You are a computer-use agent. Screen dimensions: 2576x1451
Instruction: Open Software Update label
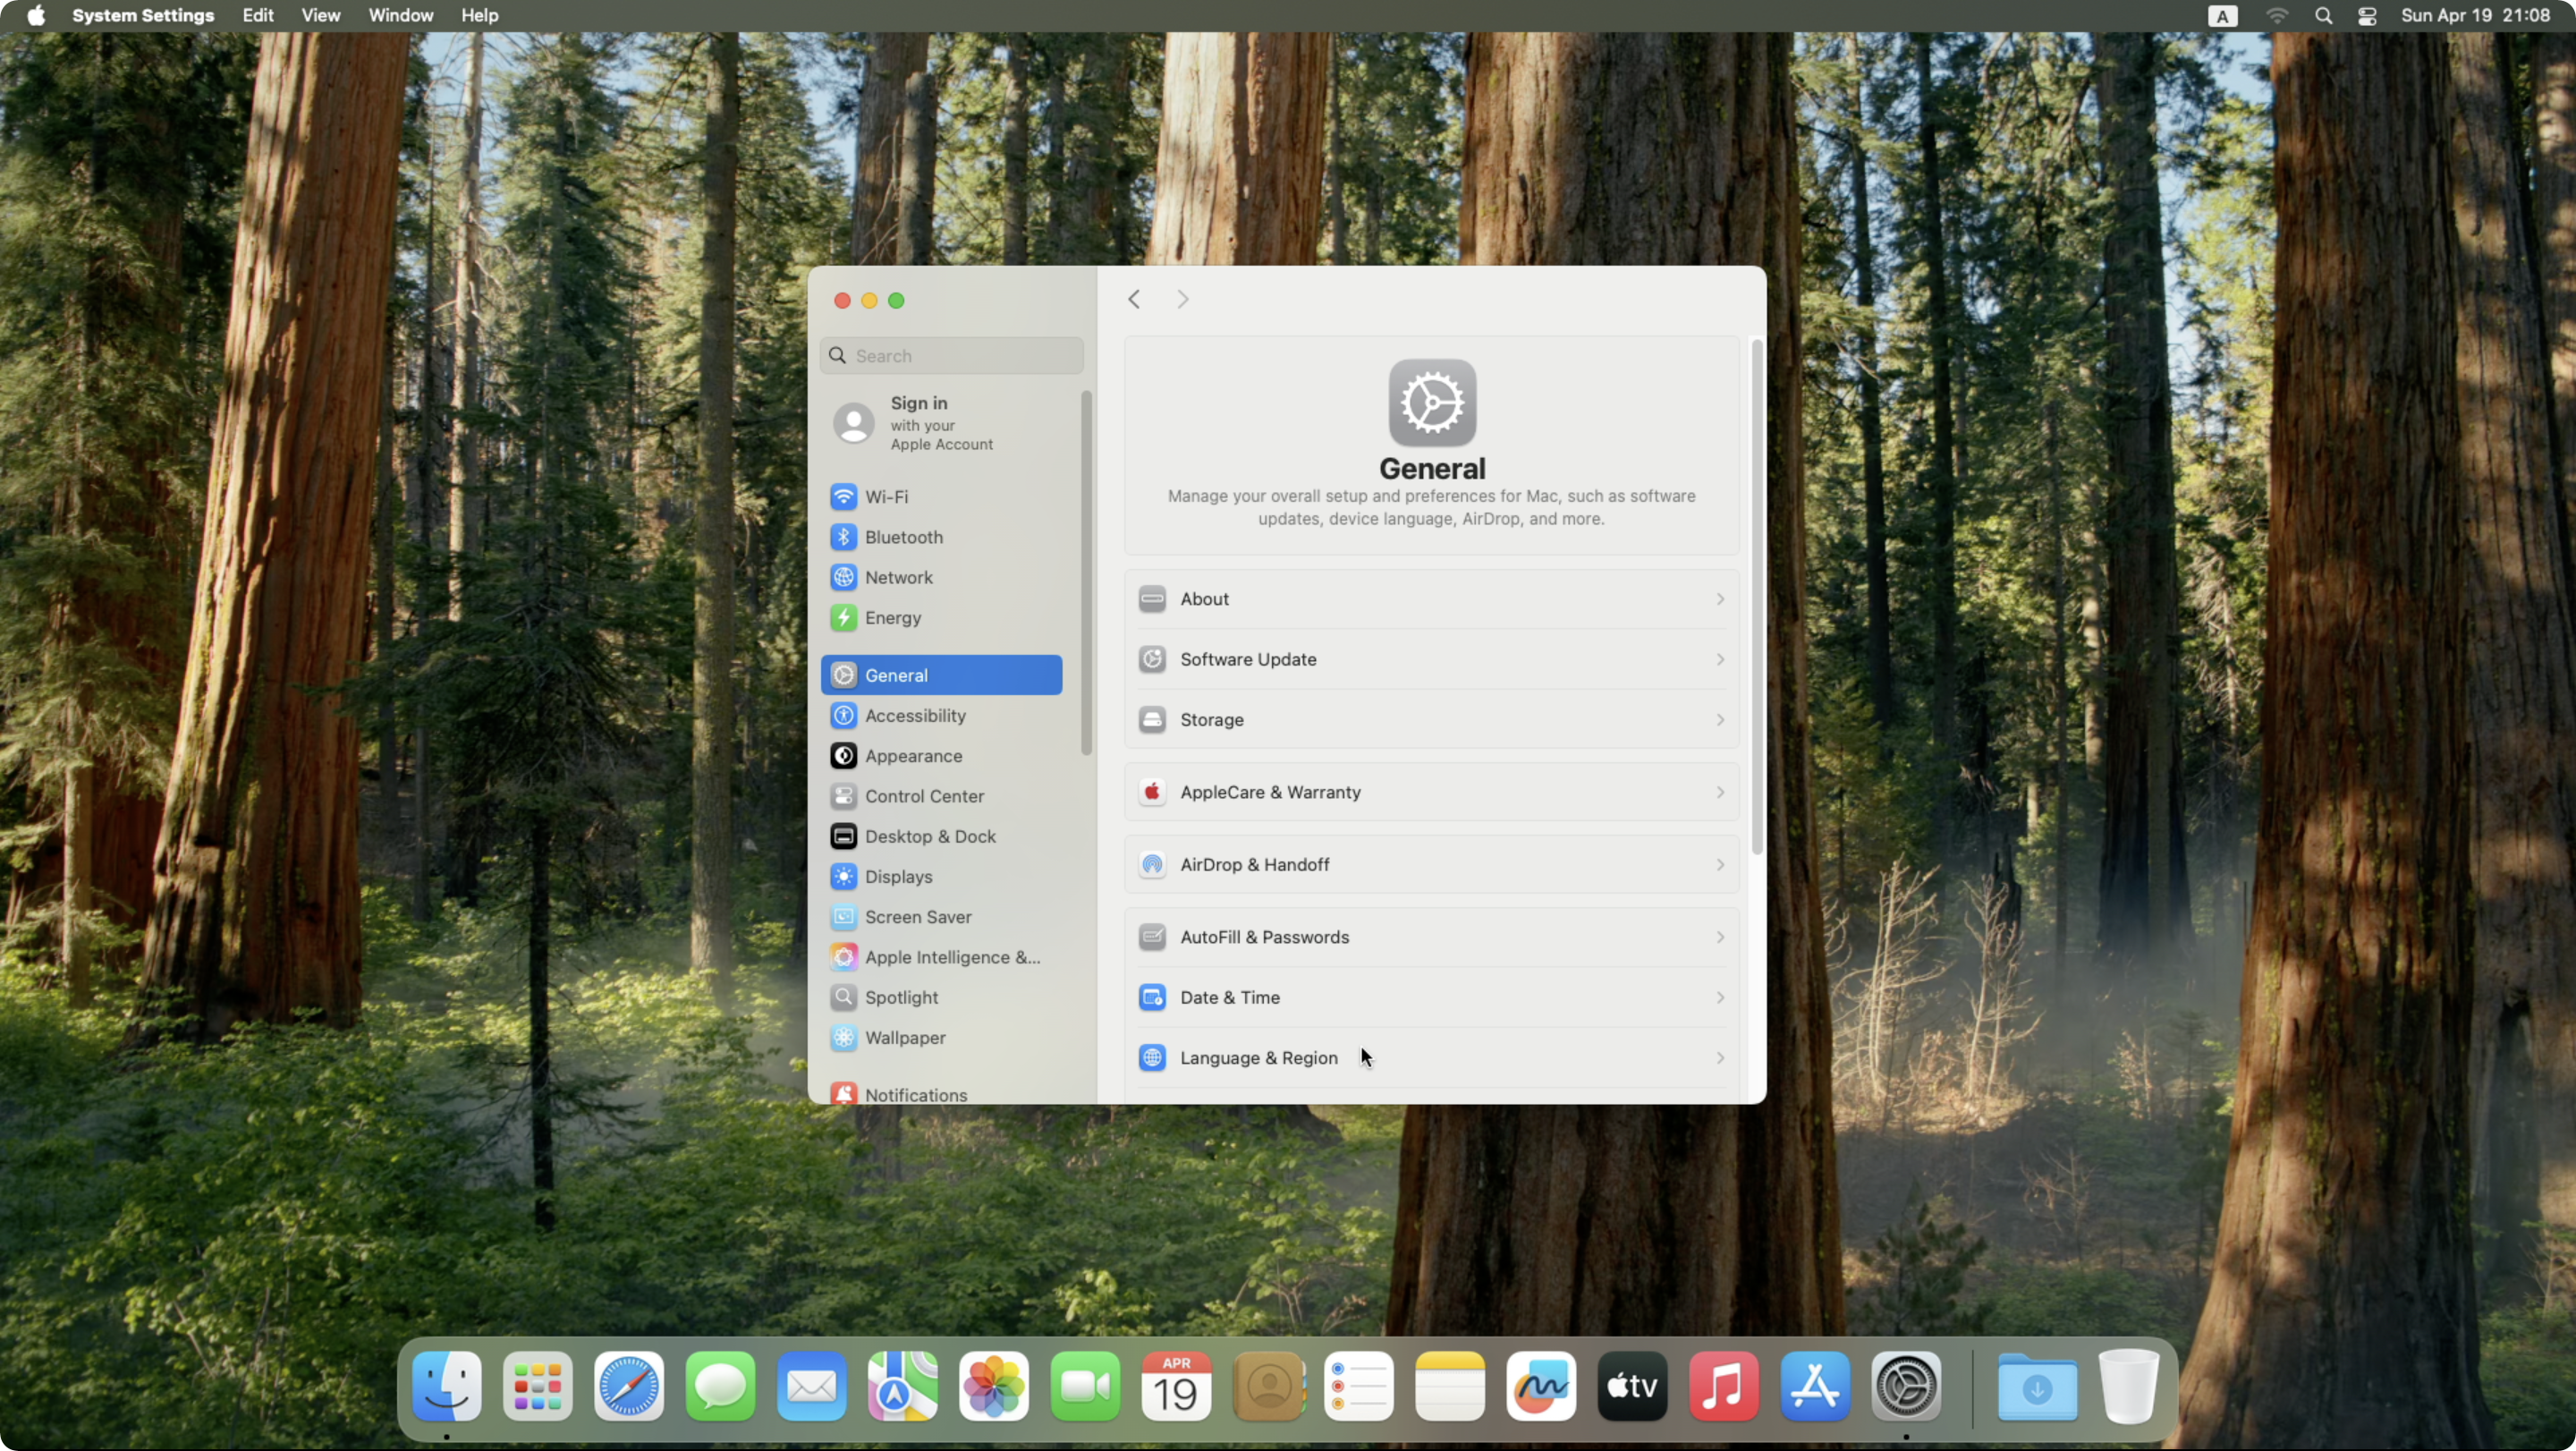1248,659
